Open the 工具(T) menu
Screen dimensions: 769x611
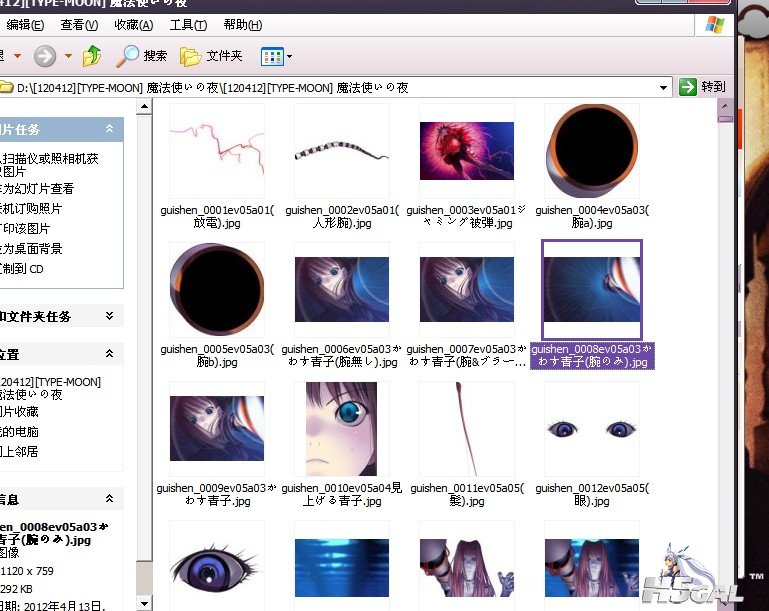click(188, 25)
